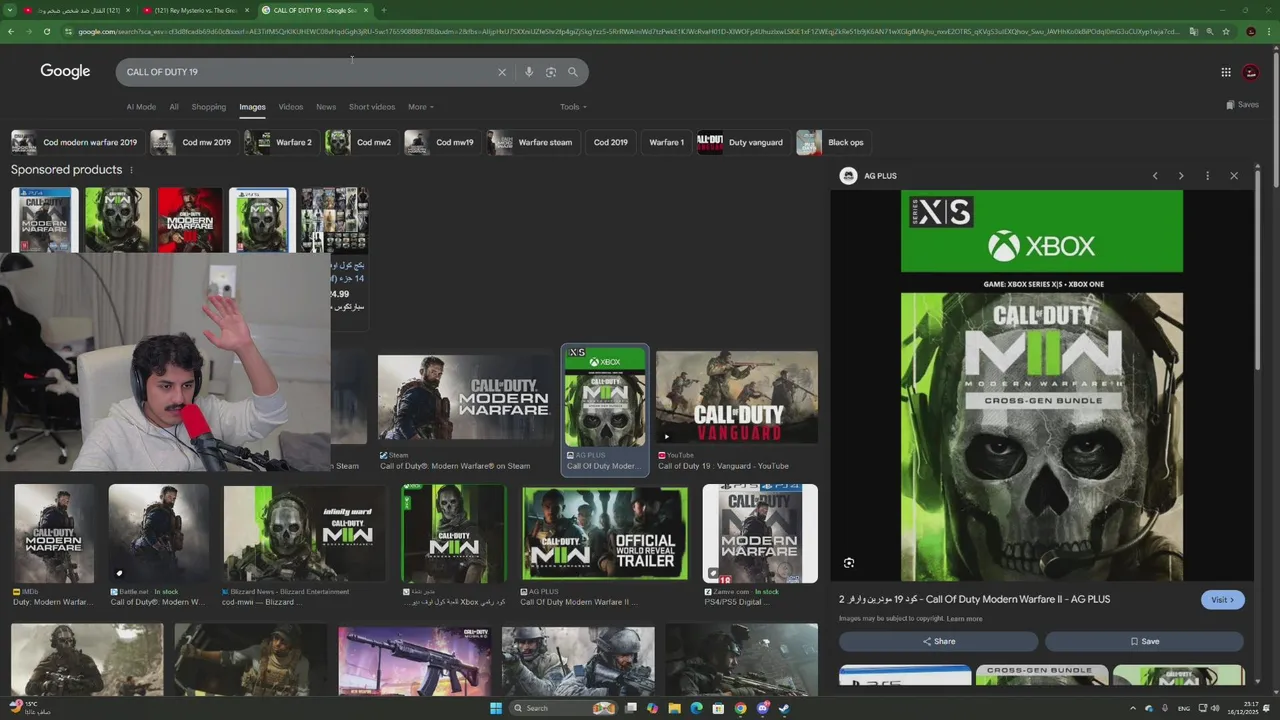Select the Cod 2019 suggestion chip
The width and height of the screenshot is (1280, 720).
tap(610, 142)
